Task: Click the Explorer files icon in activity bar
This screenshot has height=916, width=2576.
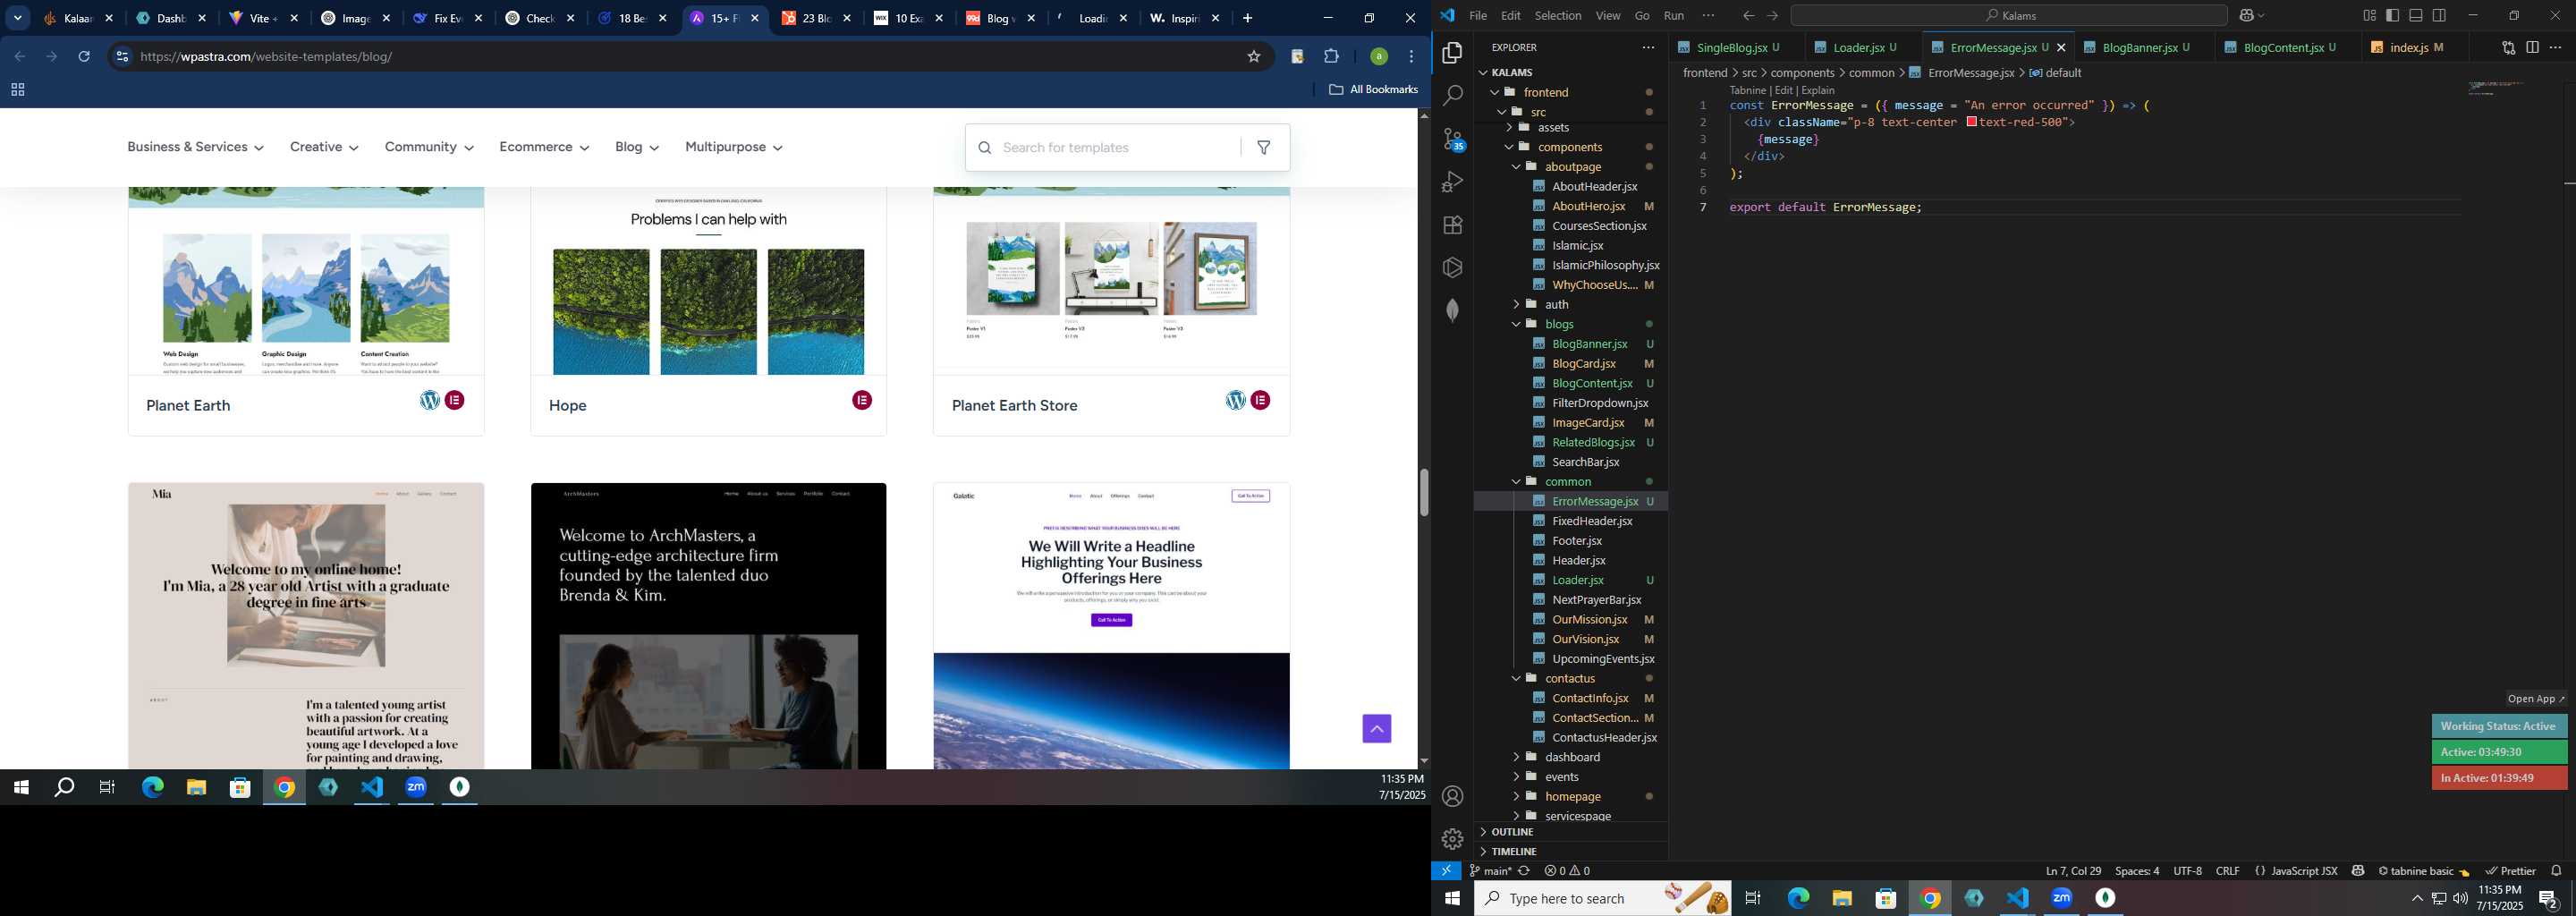Action: pyautogui.click(x=1452, y=52)
